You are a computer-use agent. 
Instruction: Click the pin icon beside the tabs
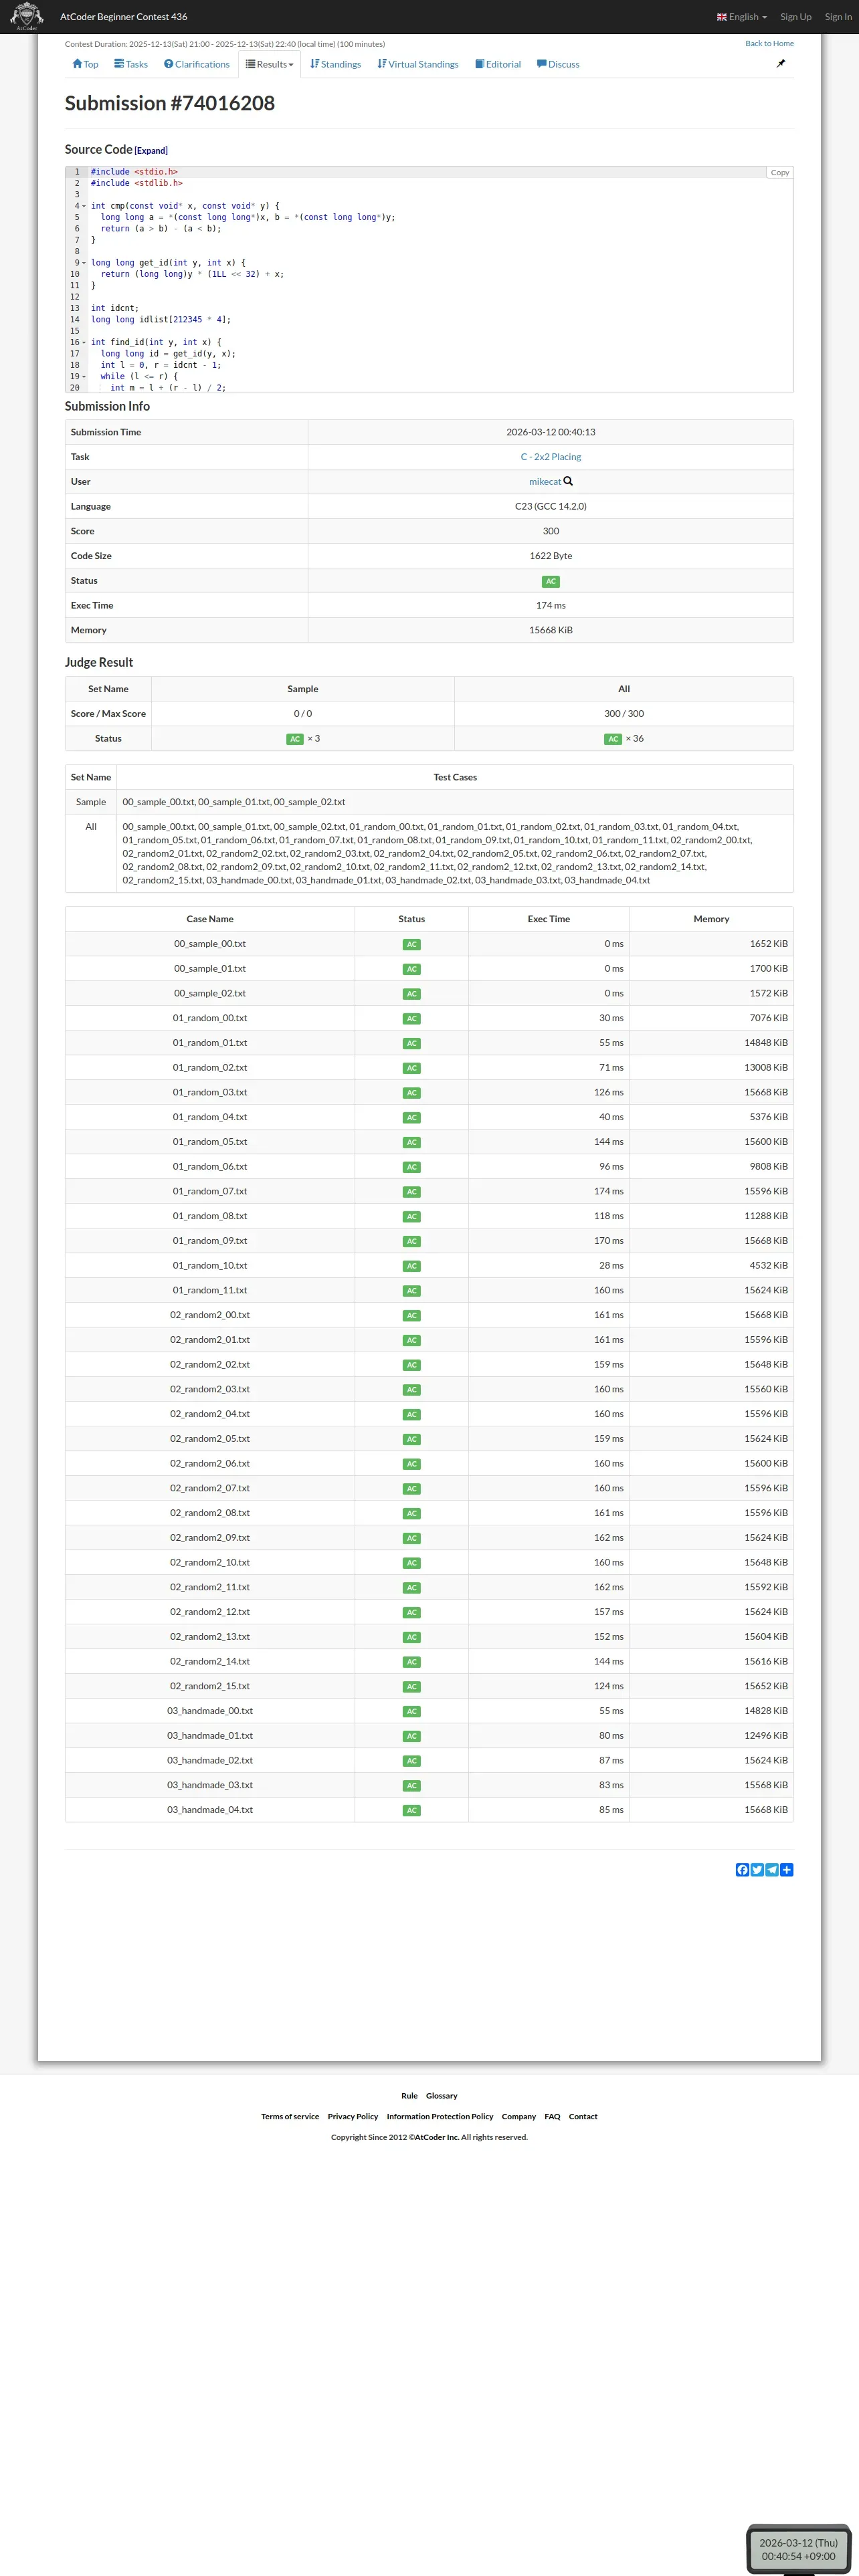[781, 64]
